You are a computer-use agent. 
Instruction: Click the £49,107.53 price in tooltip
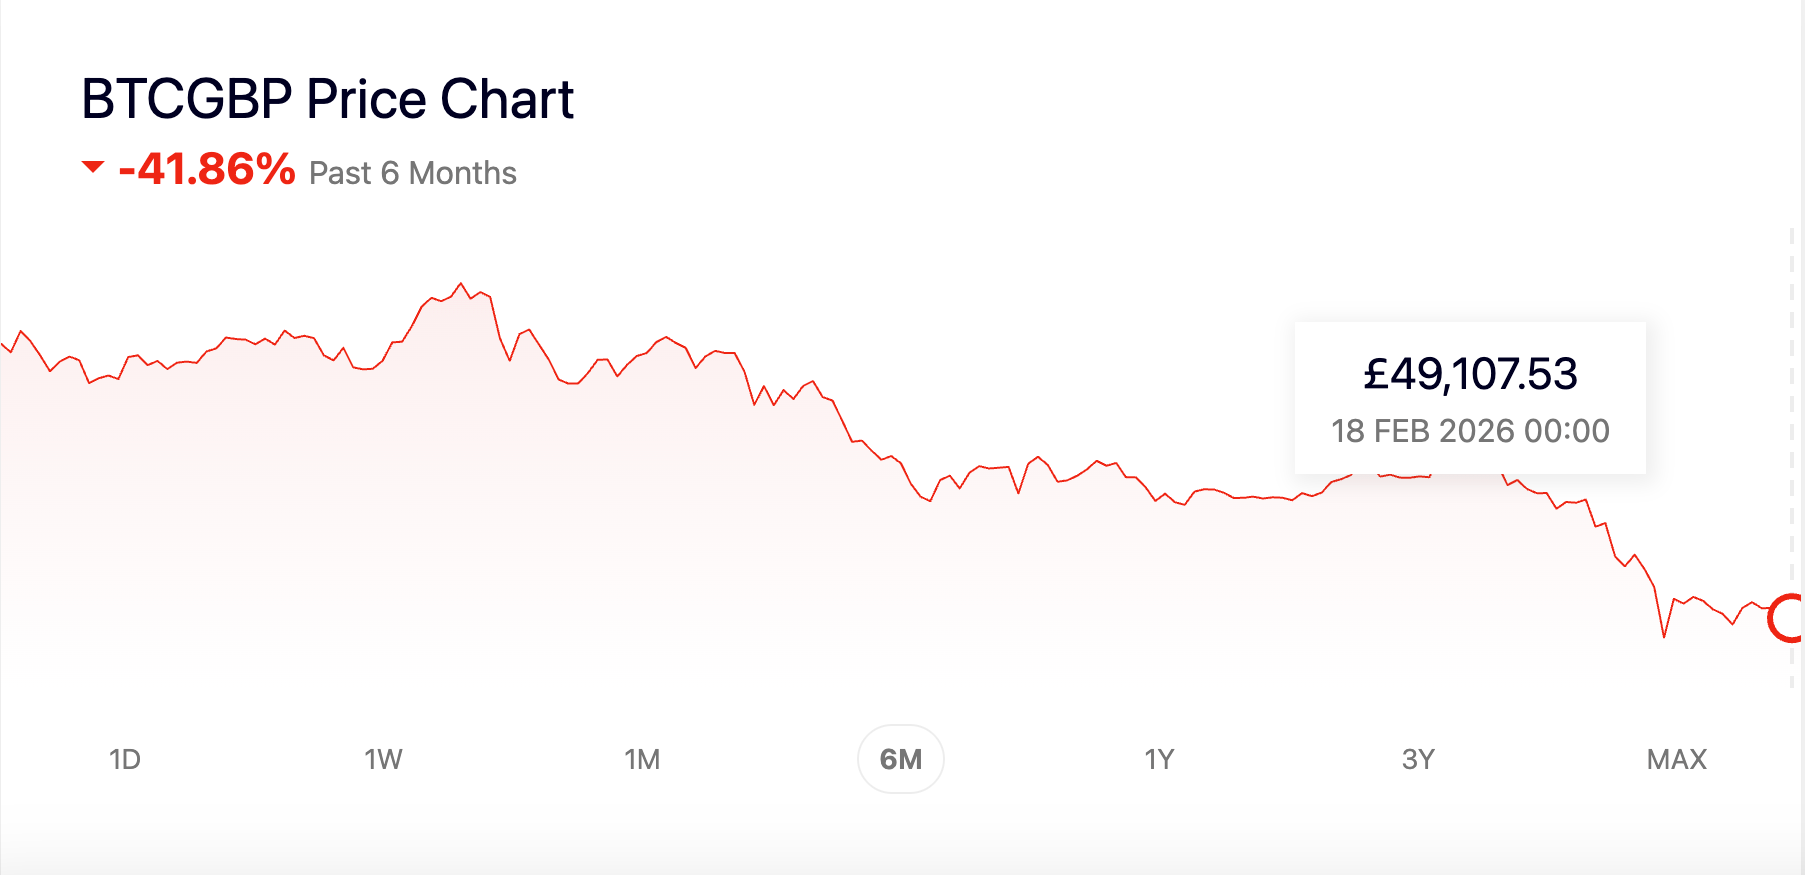[x=1470, y=375]
